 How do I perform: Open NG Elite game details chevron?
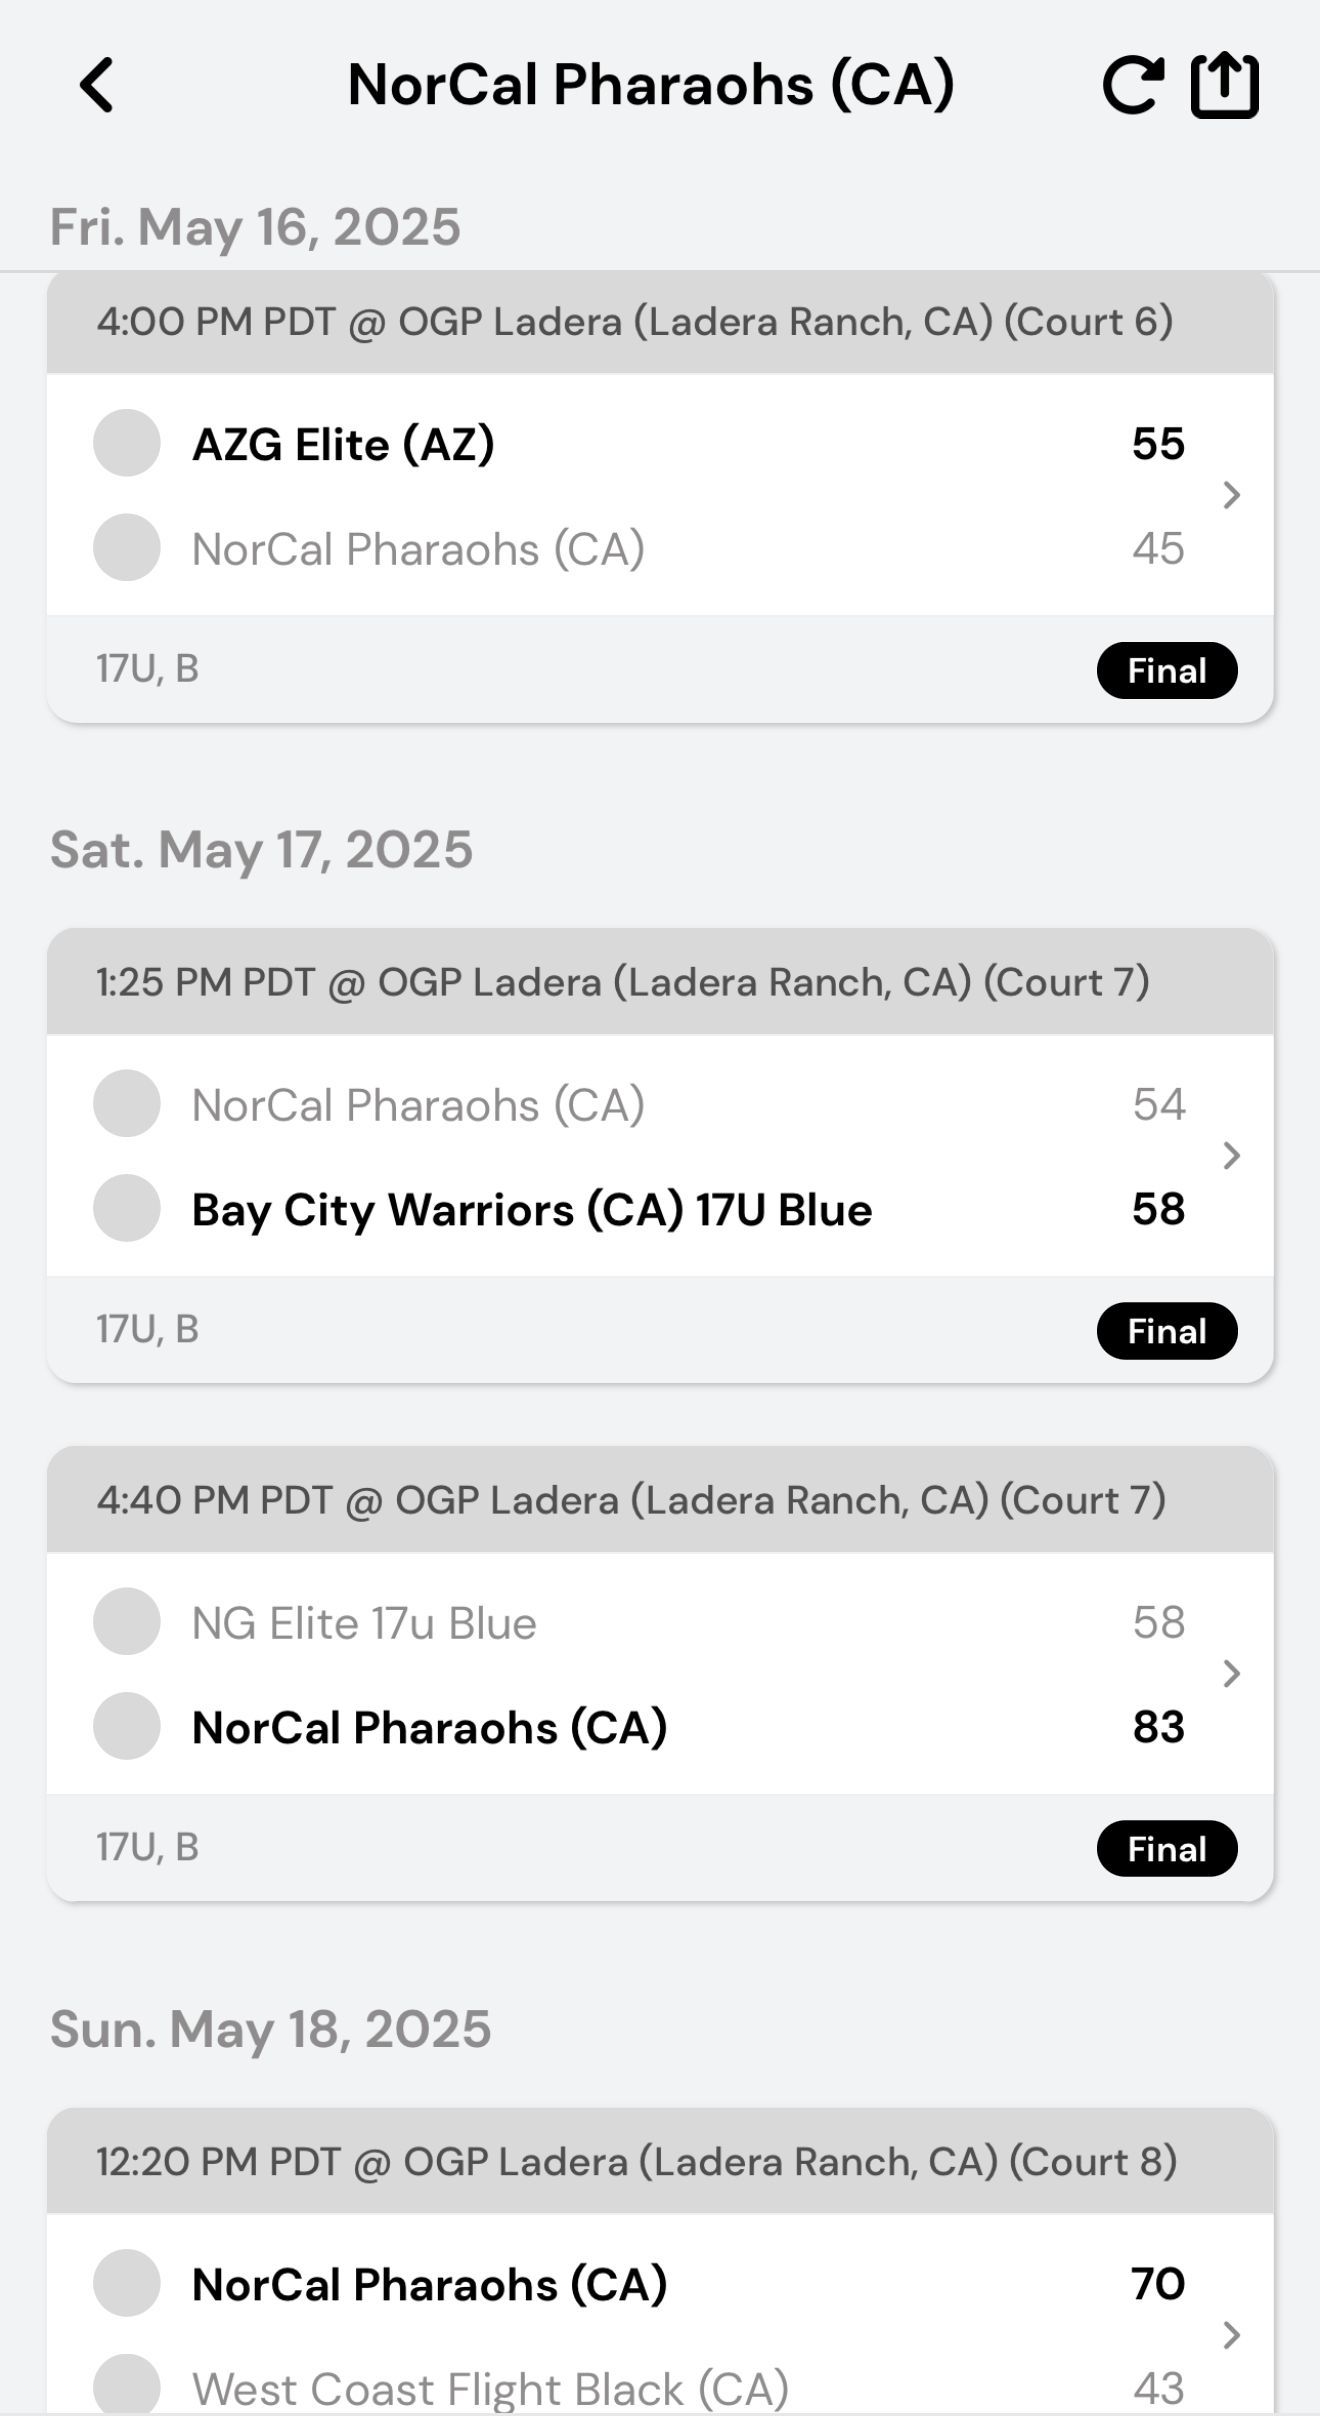pyautogui.click(x=1232, y=1674)
